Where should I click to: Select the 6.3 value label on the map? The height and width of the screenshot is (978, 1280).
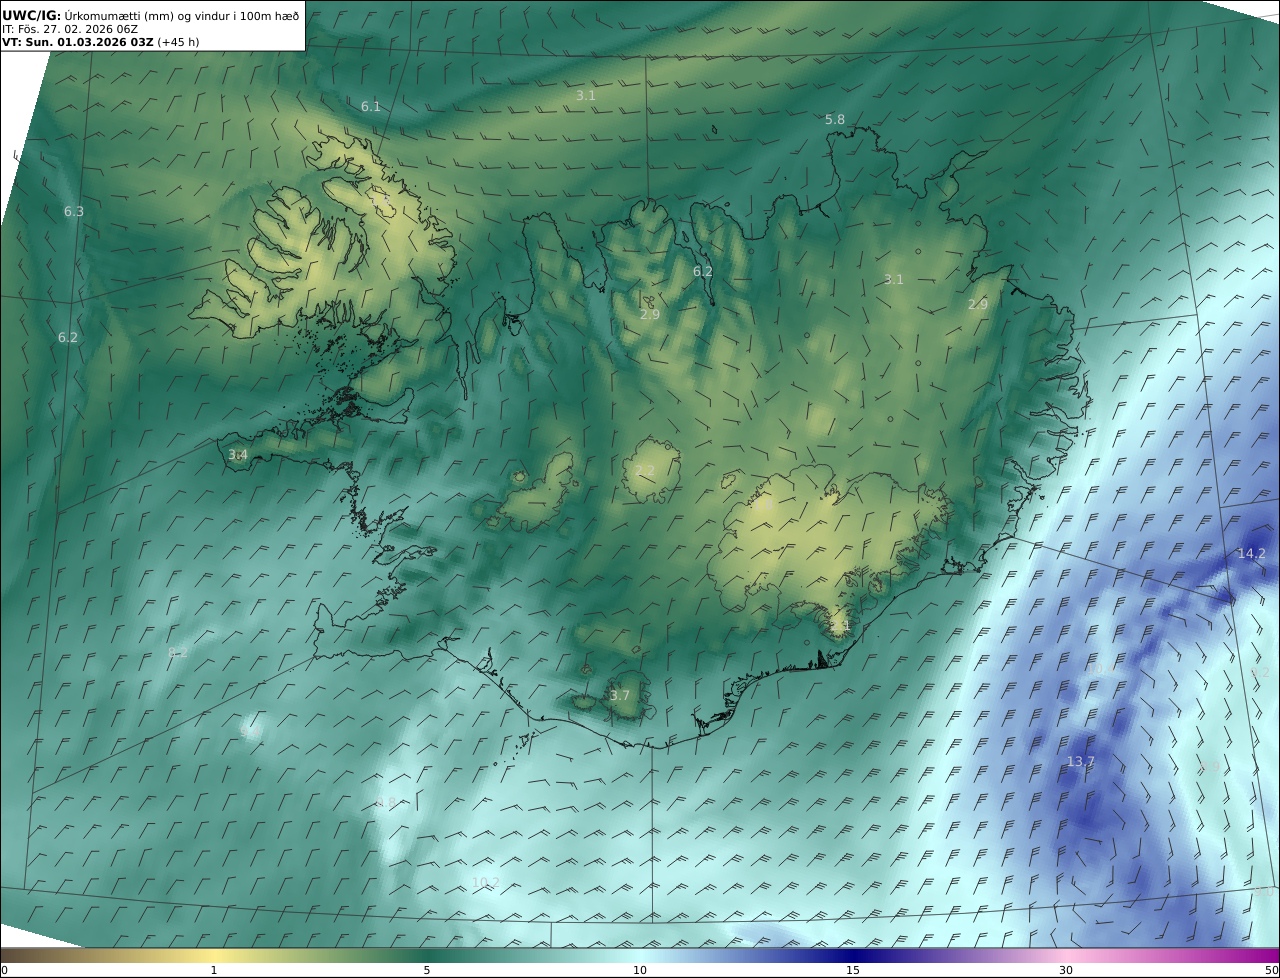74,212
